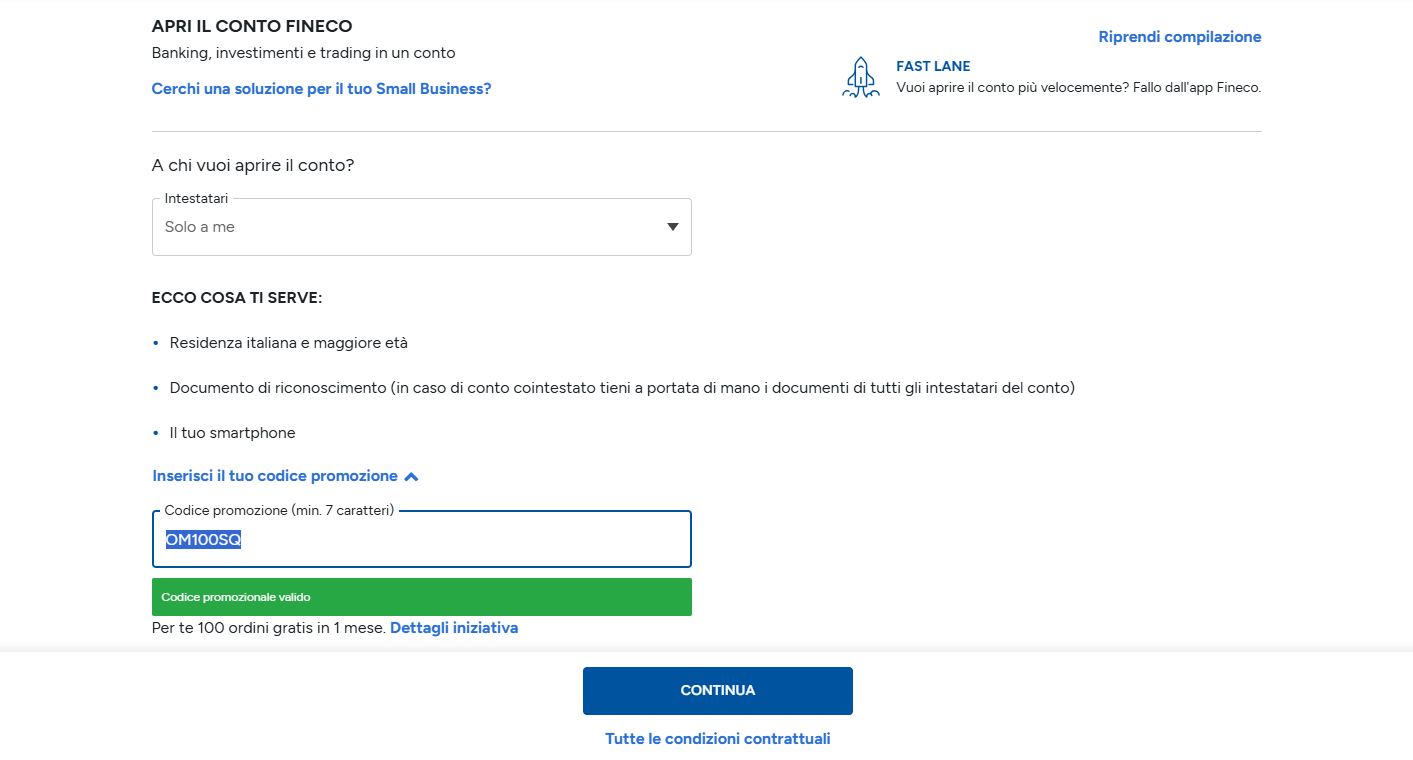This screenshot has width=1413, height=760.
Task: Open the Riprendi compilazione link
Action: [1179, 37]
